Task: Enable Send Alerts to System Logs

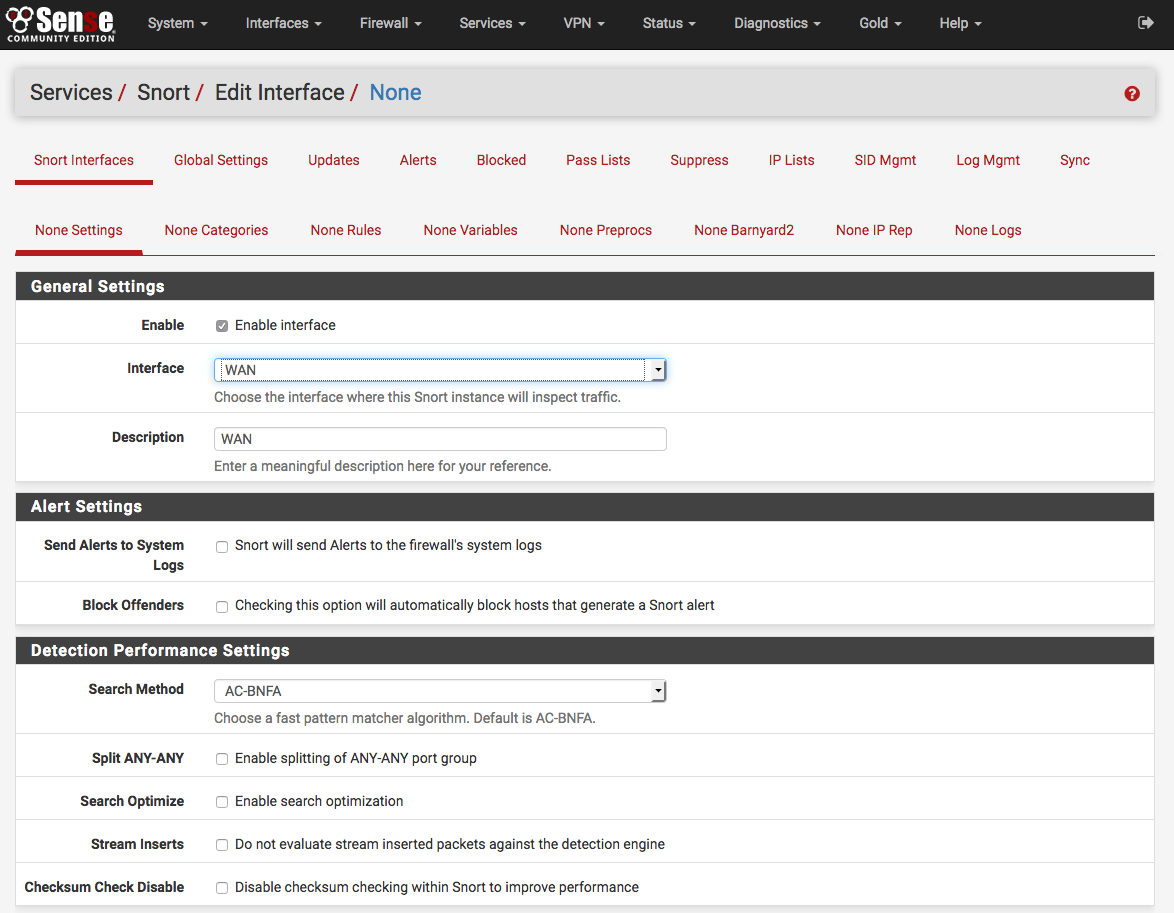Action: click(x=222, y=546)
